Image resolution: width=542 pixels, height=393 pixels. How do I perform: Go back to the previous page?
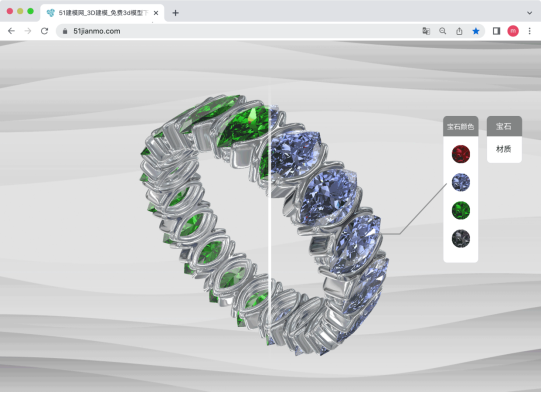[11, 31]
